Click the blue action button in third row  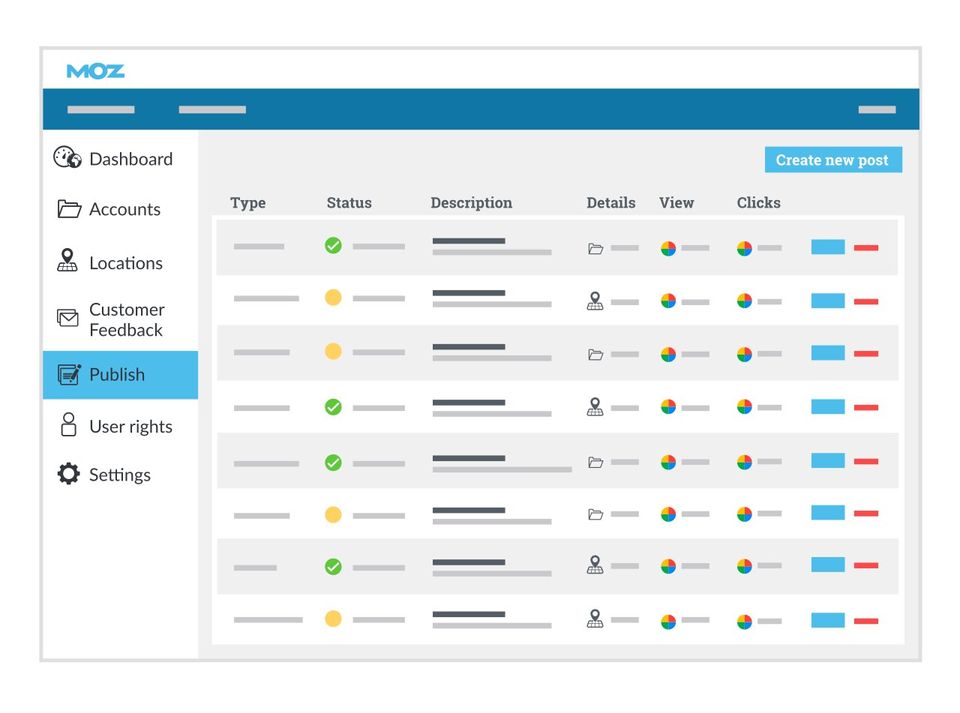(828, 353)
